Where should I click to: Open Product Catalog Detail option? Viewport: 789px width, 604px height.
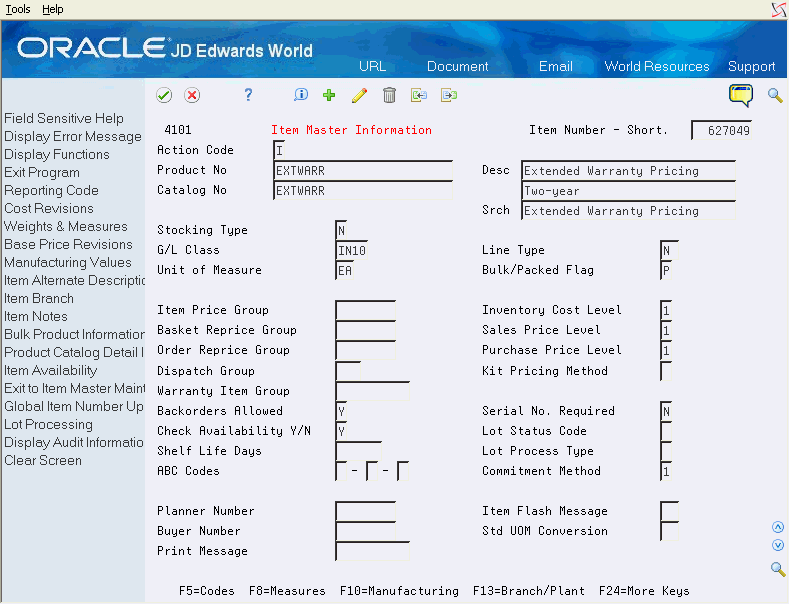74,352
